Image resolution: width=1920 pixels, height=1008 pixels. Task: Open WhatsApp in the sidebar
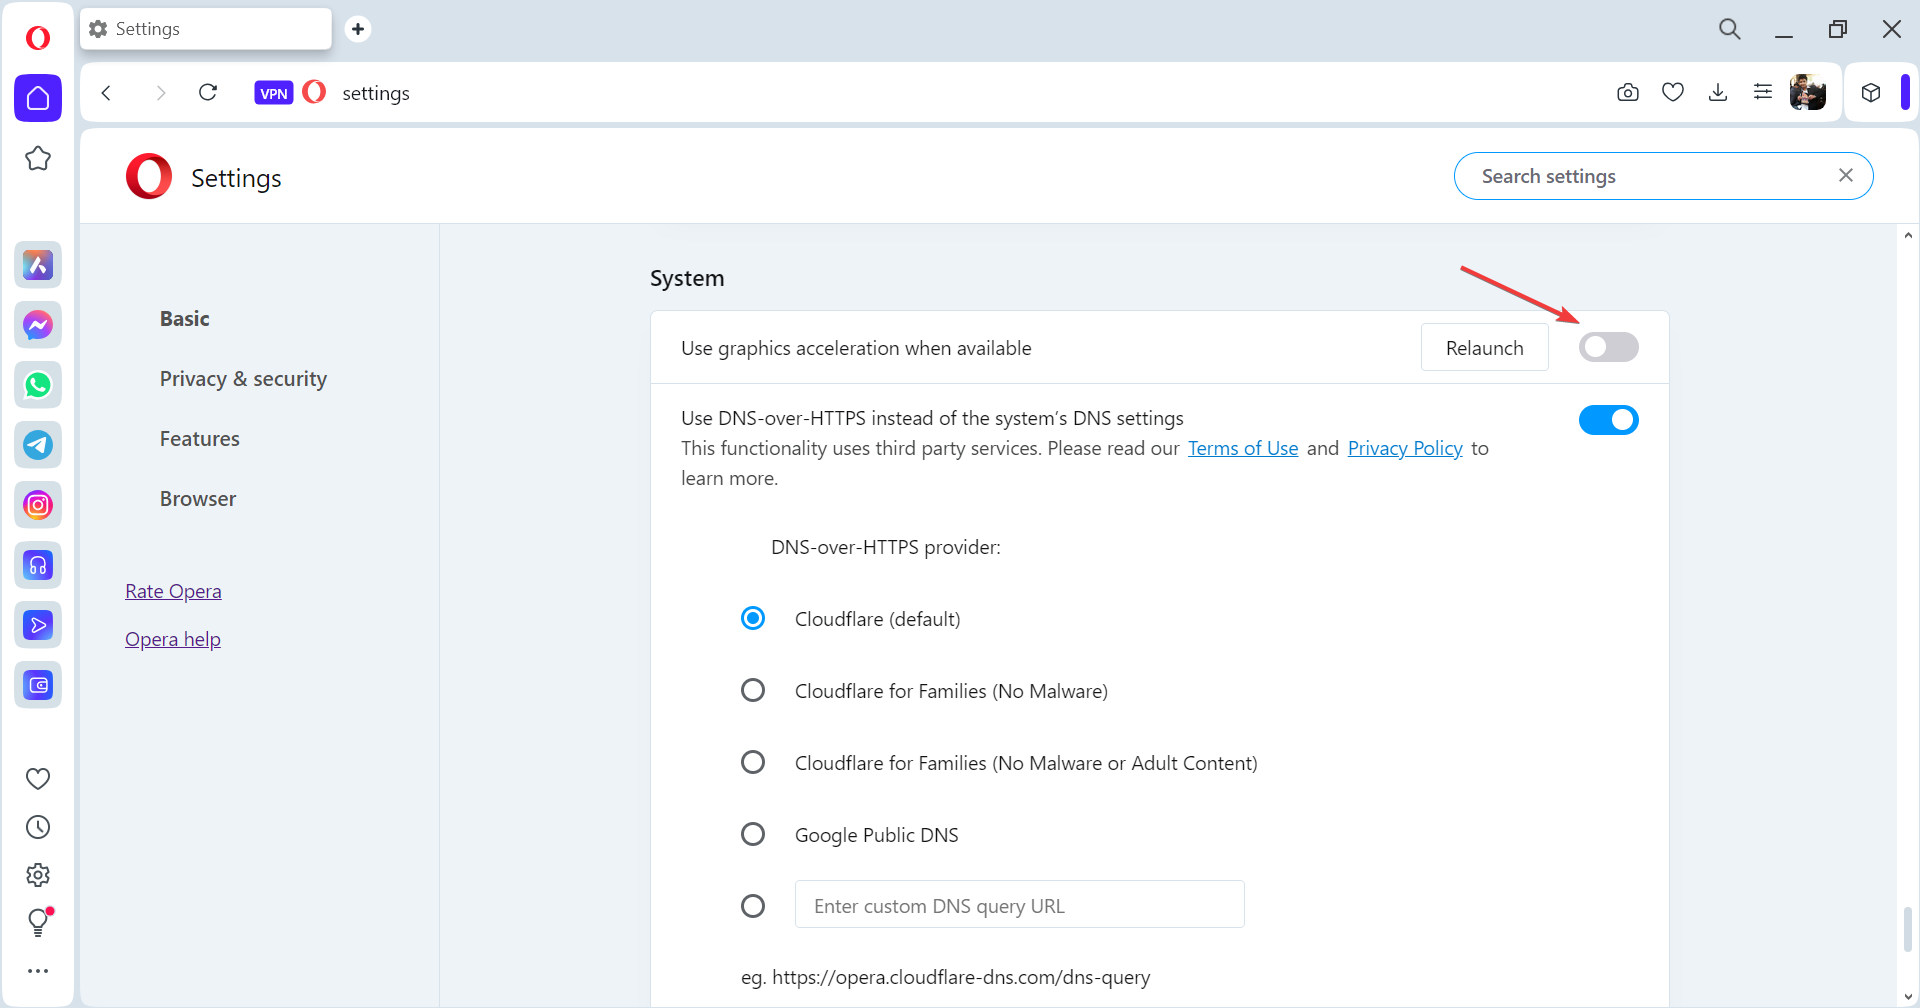click(38, 385)
